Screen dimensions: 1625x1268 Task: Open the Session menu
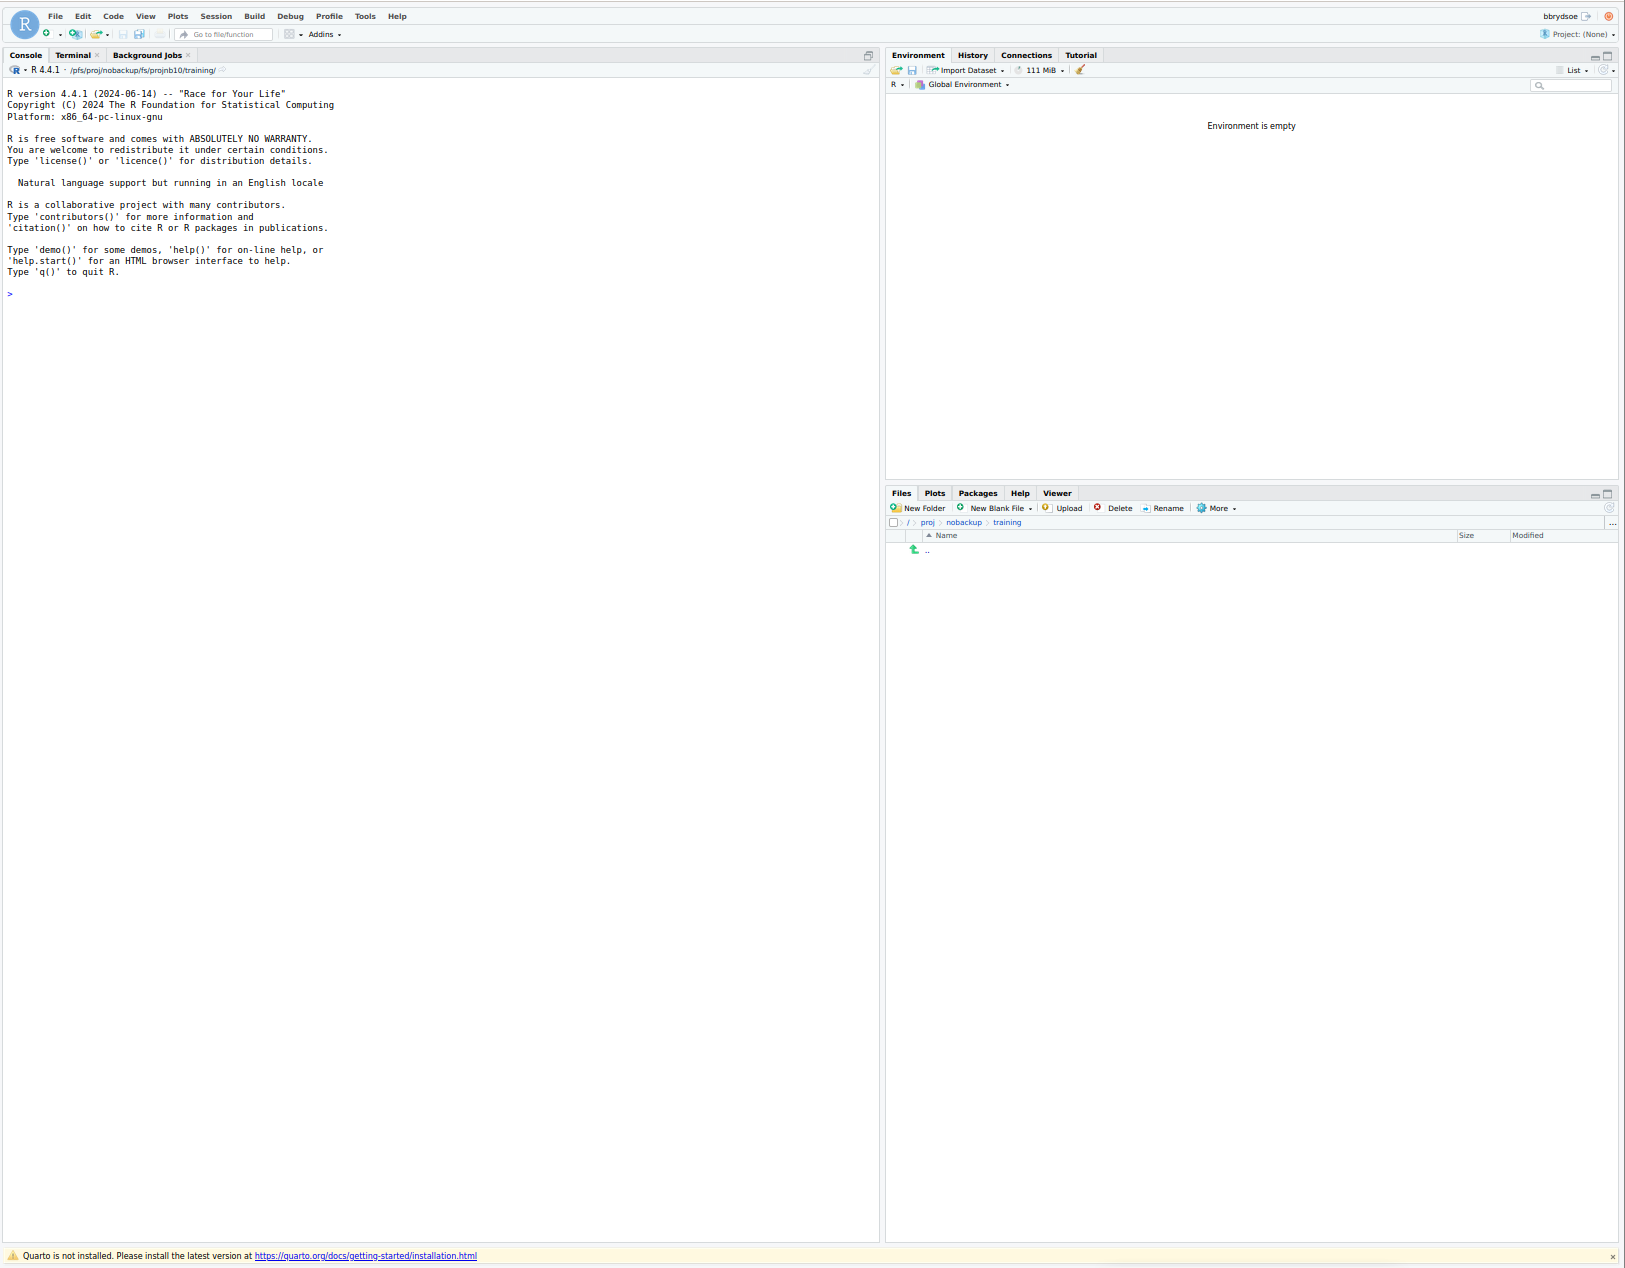pos(216,16)
